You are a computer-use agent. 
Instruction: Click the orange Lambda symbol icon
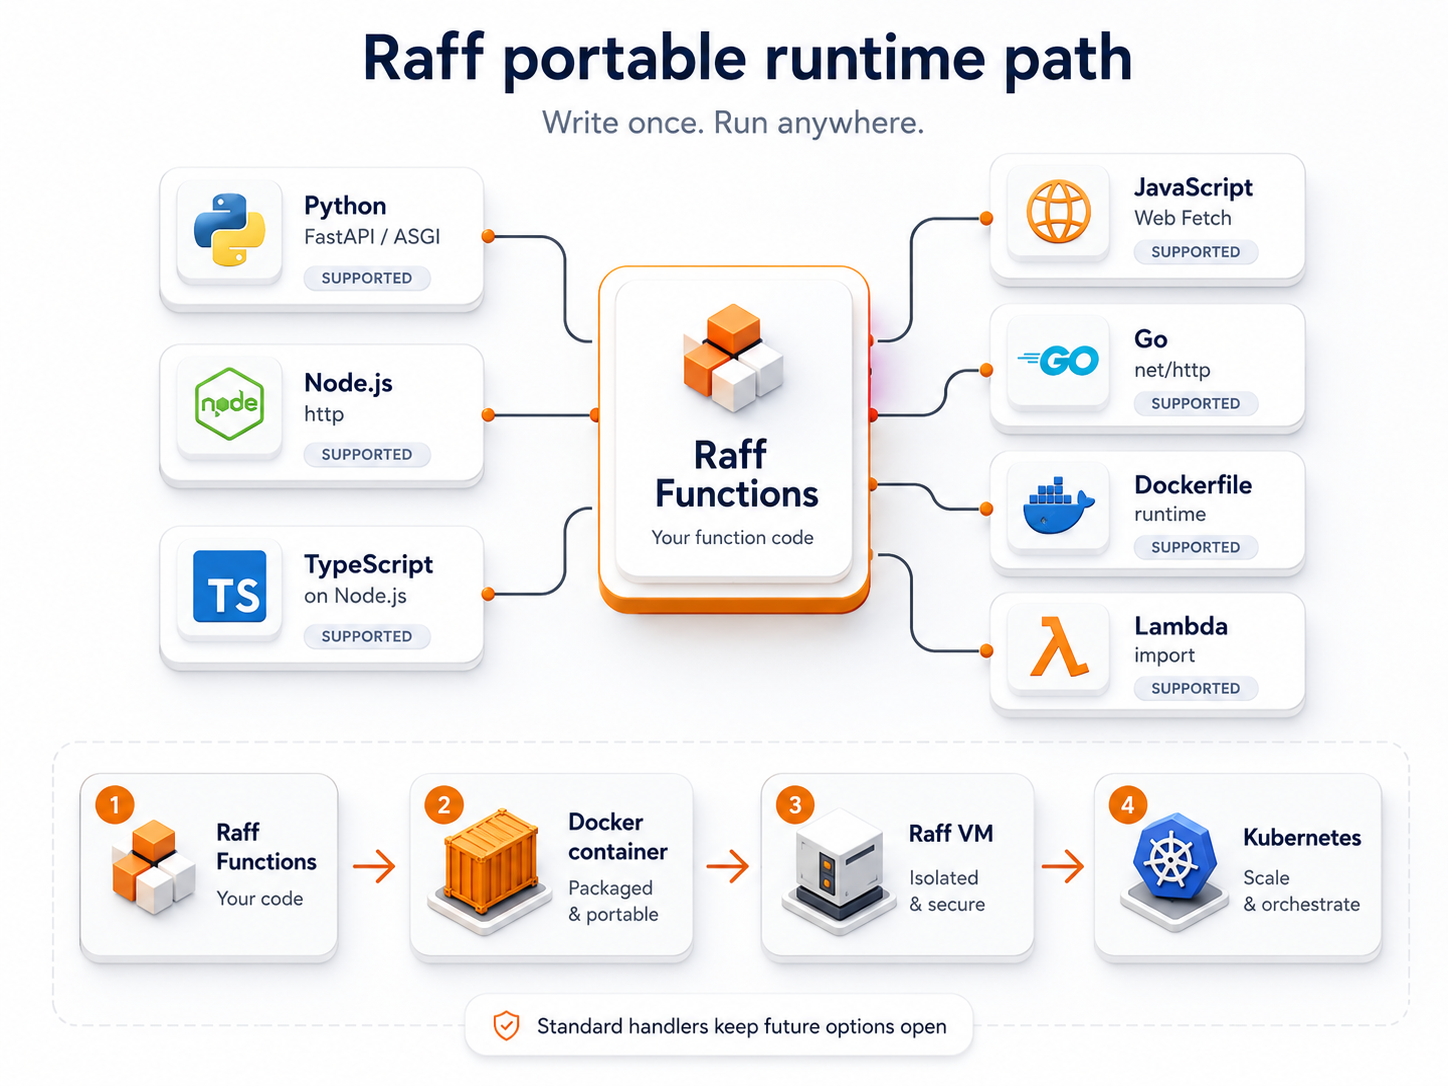(x=1058, y=647)
